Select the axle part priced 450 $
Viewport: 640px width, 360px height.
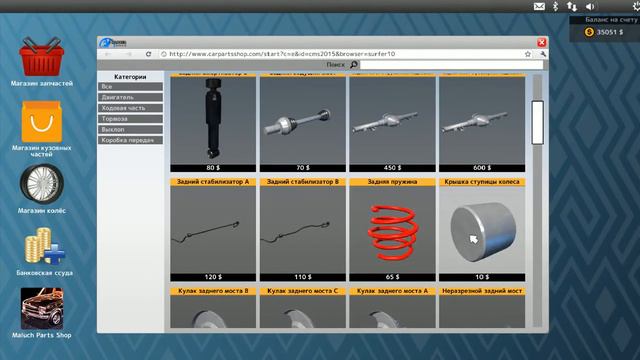(x=392, y=122)
